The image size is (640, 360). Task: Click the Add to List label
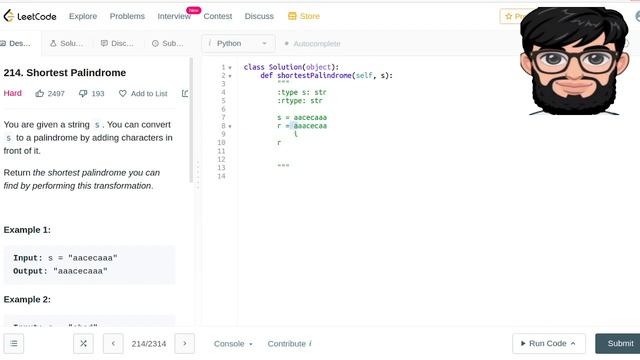(x=149, y=93)
